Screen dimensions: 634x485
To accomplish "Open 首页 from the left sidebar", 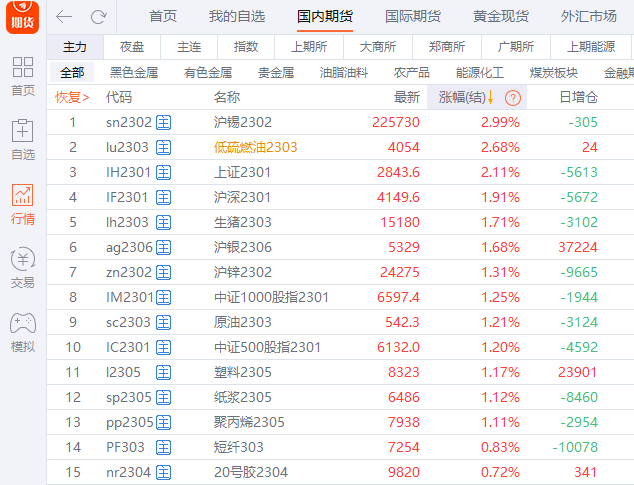I will pyautogui.click(x=22, y=76).
